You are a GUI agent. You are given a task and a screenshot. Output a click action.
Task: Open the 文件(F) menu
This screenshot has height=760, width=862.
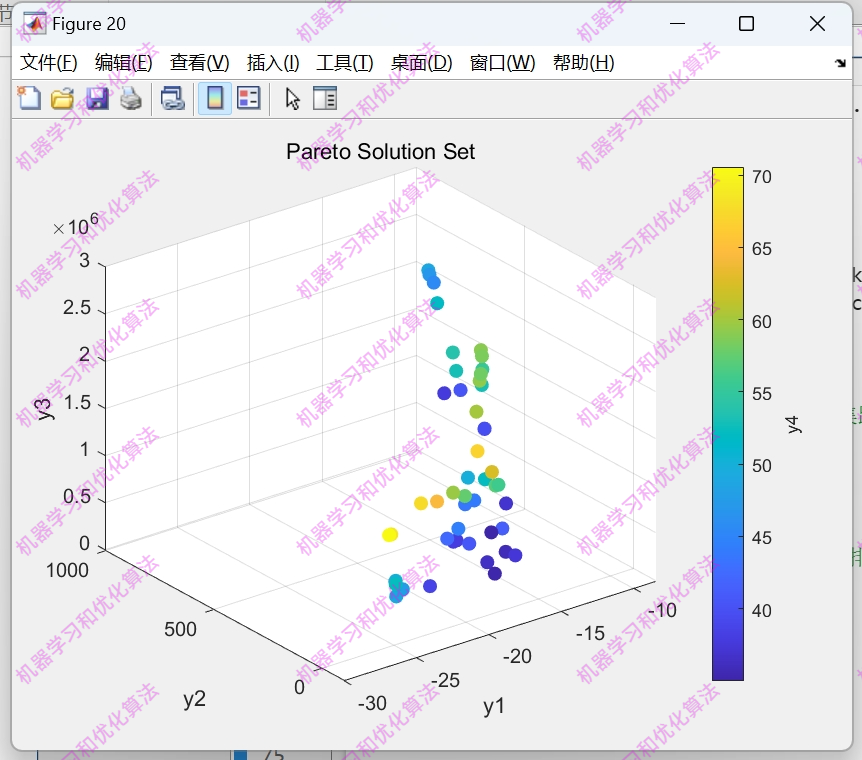[48, 63]
